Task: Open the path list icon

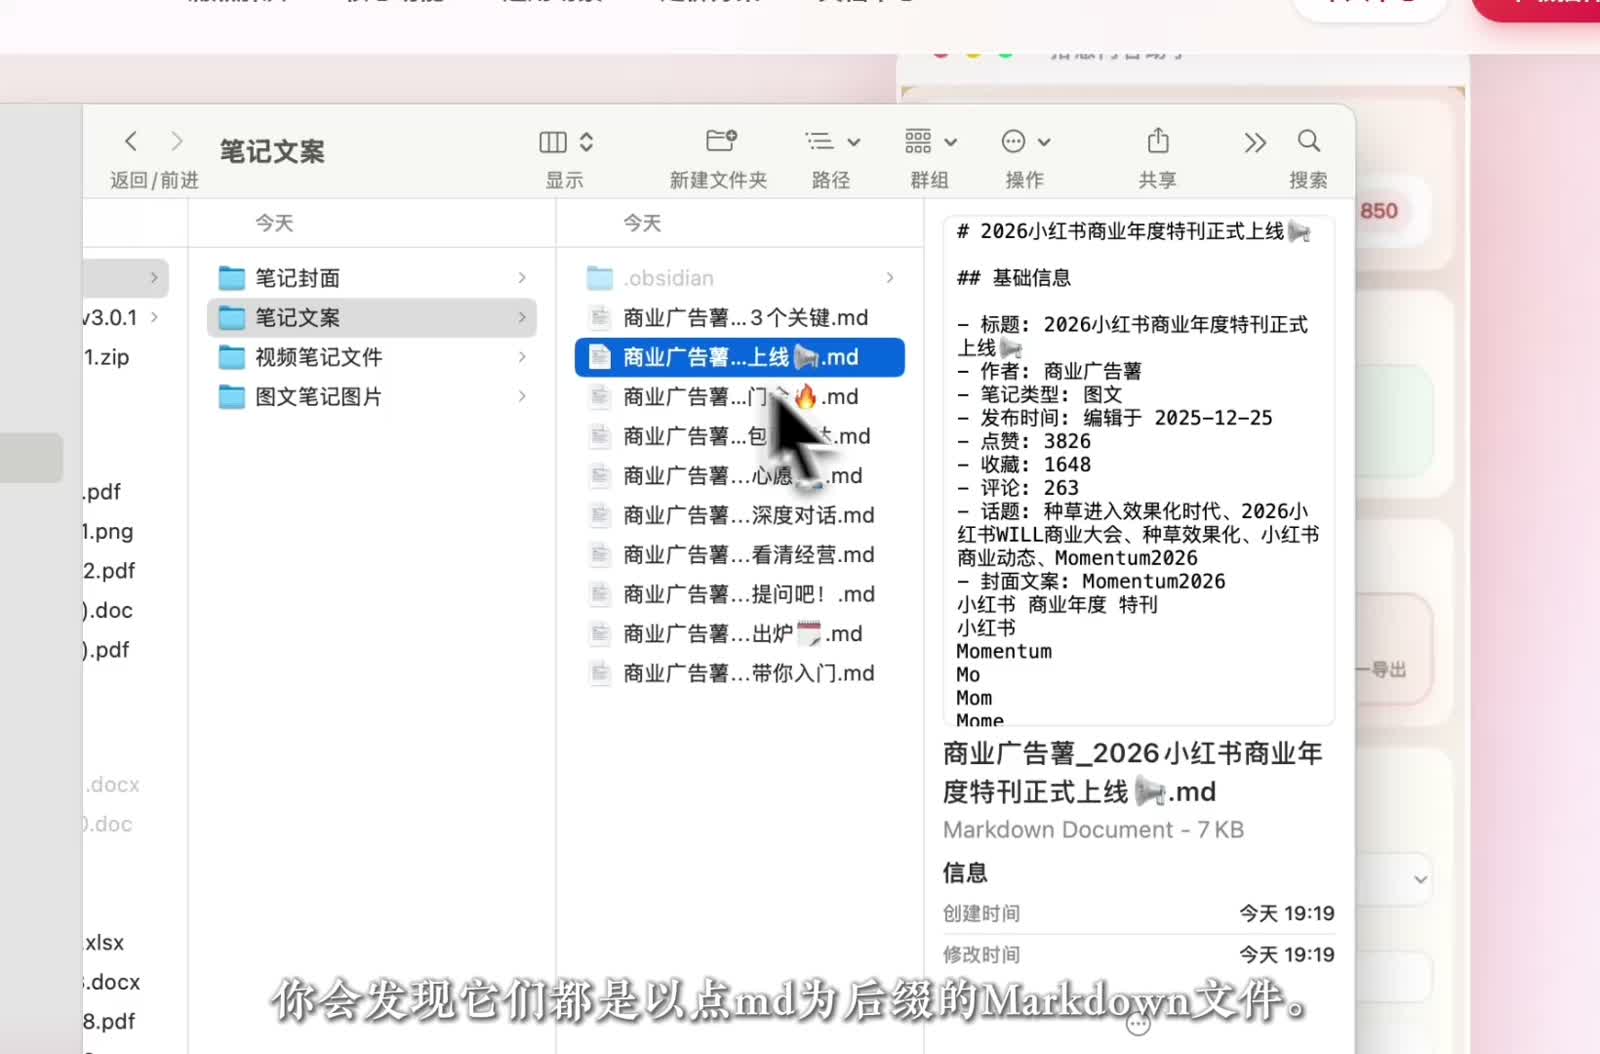Action: (819, 141)
